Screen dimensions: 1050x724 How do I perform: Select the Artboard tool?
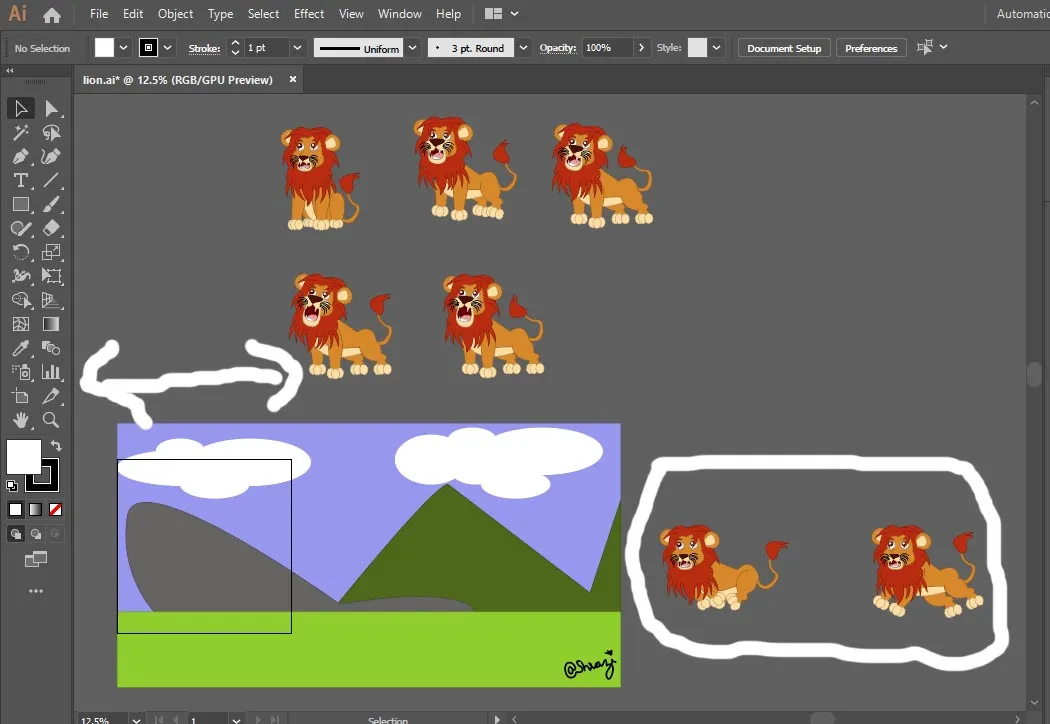click(21, 396)
